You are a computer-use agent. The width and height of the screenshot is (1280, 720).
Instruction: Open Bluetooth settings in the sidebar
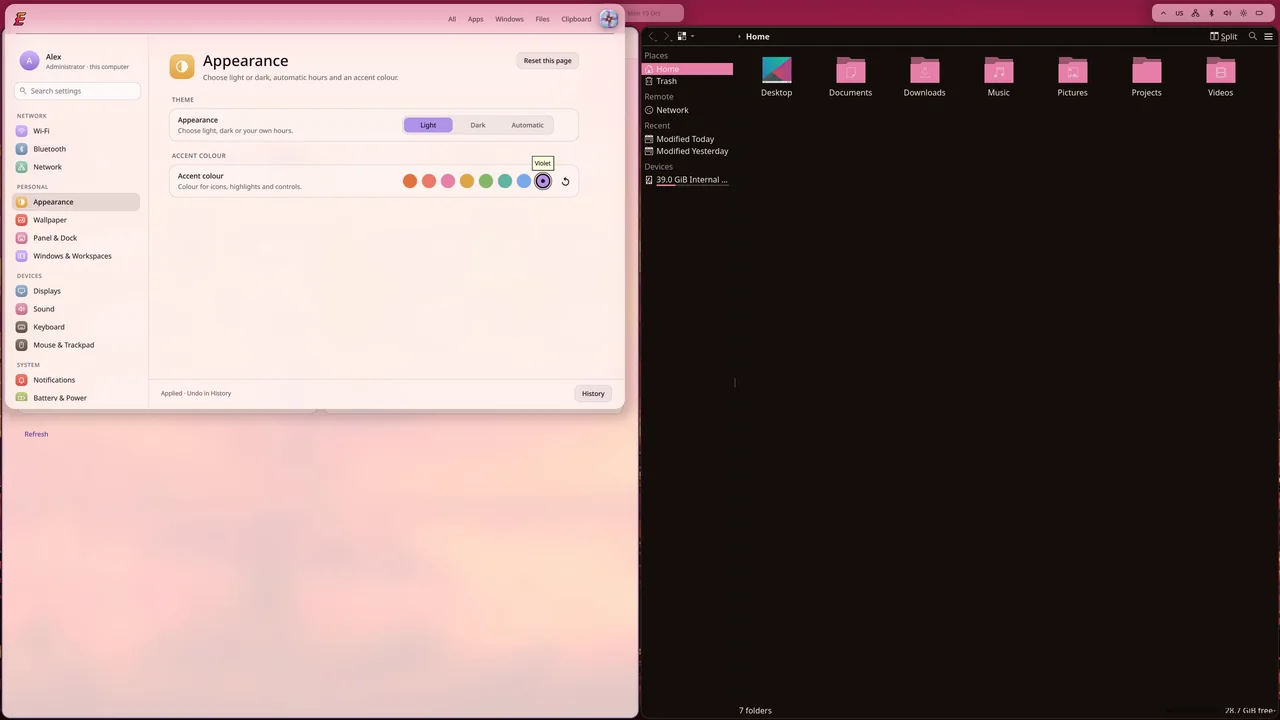click(76, 149)
